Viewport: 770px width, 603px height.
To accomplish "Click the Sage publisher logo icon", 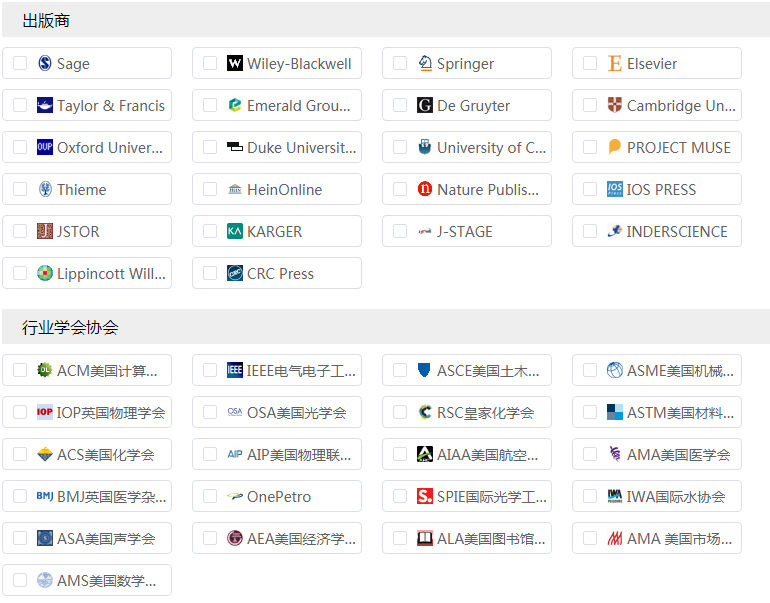I will 45,63.
